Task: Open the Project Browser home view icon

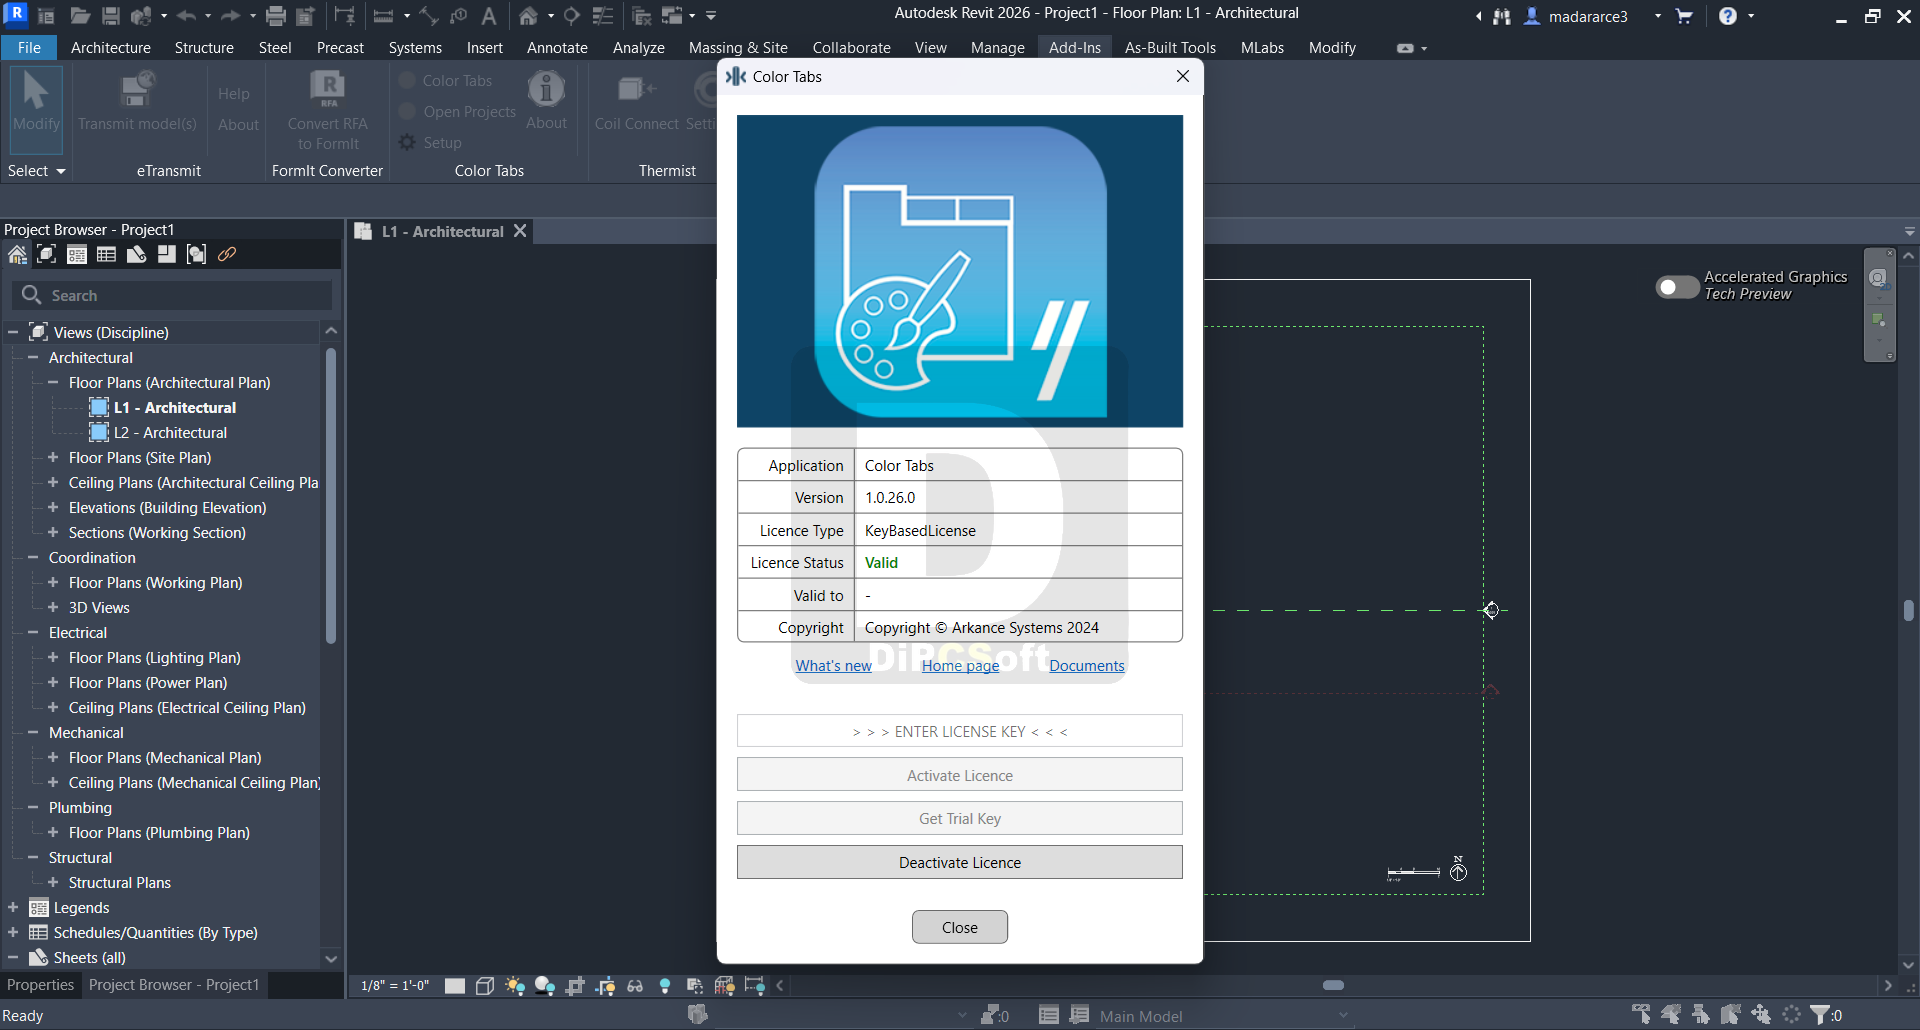Action: tap(17, 255)
